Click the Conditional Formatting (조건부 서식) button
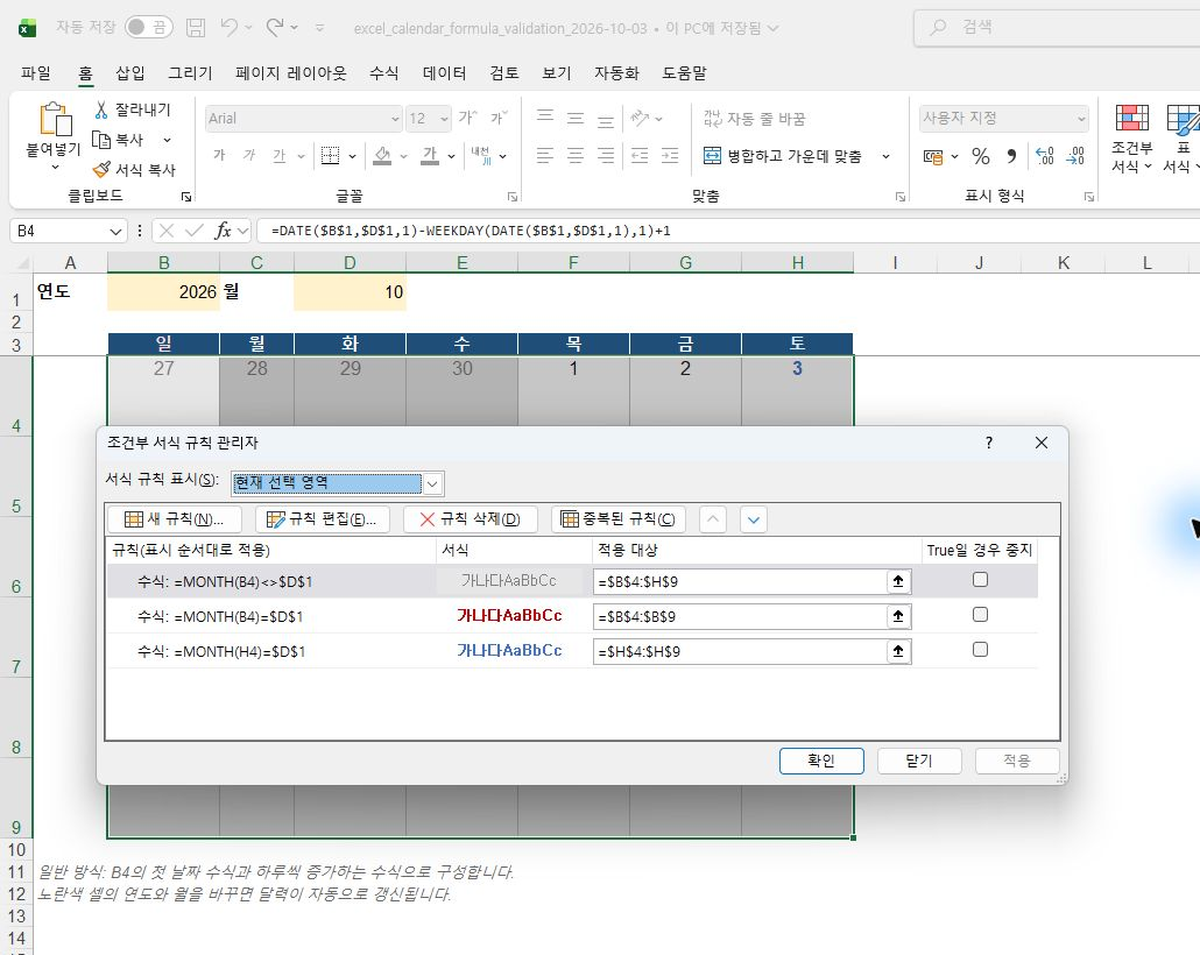This screenshot has height=955, width=1200. (1132, 138)
